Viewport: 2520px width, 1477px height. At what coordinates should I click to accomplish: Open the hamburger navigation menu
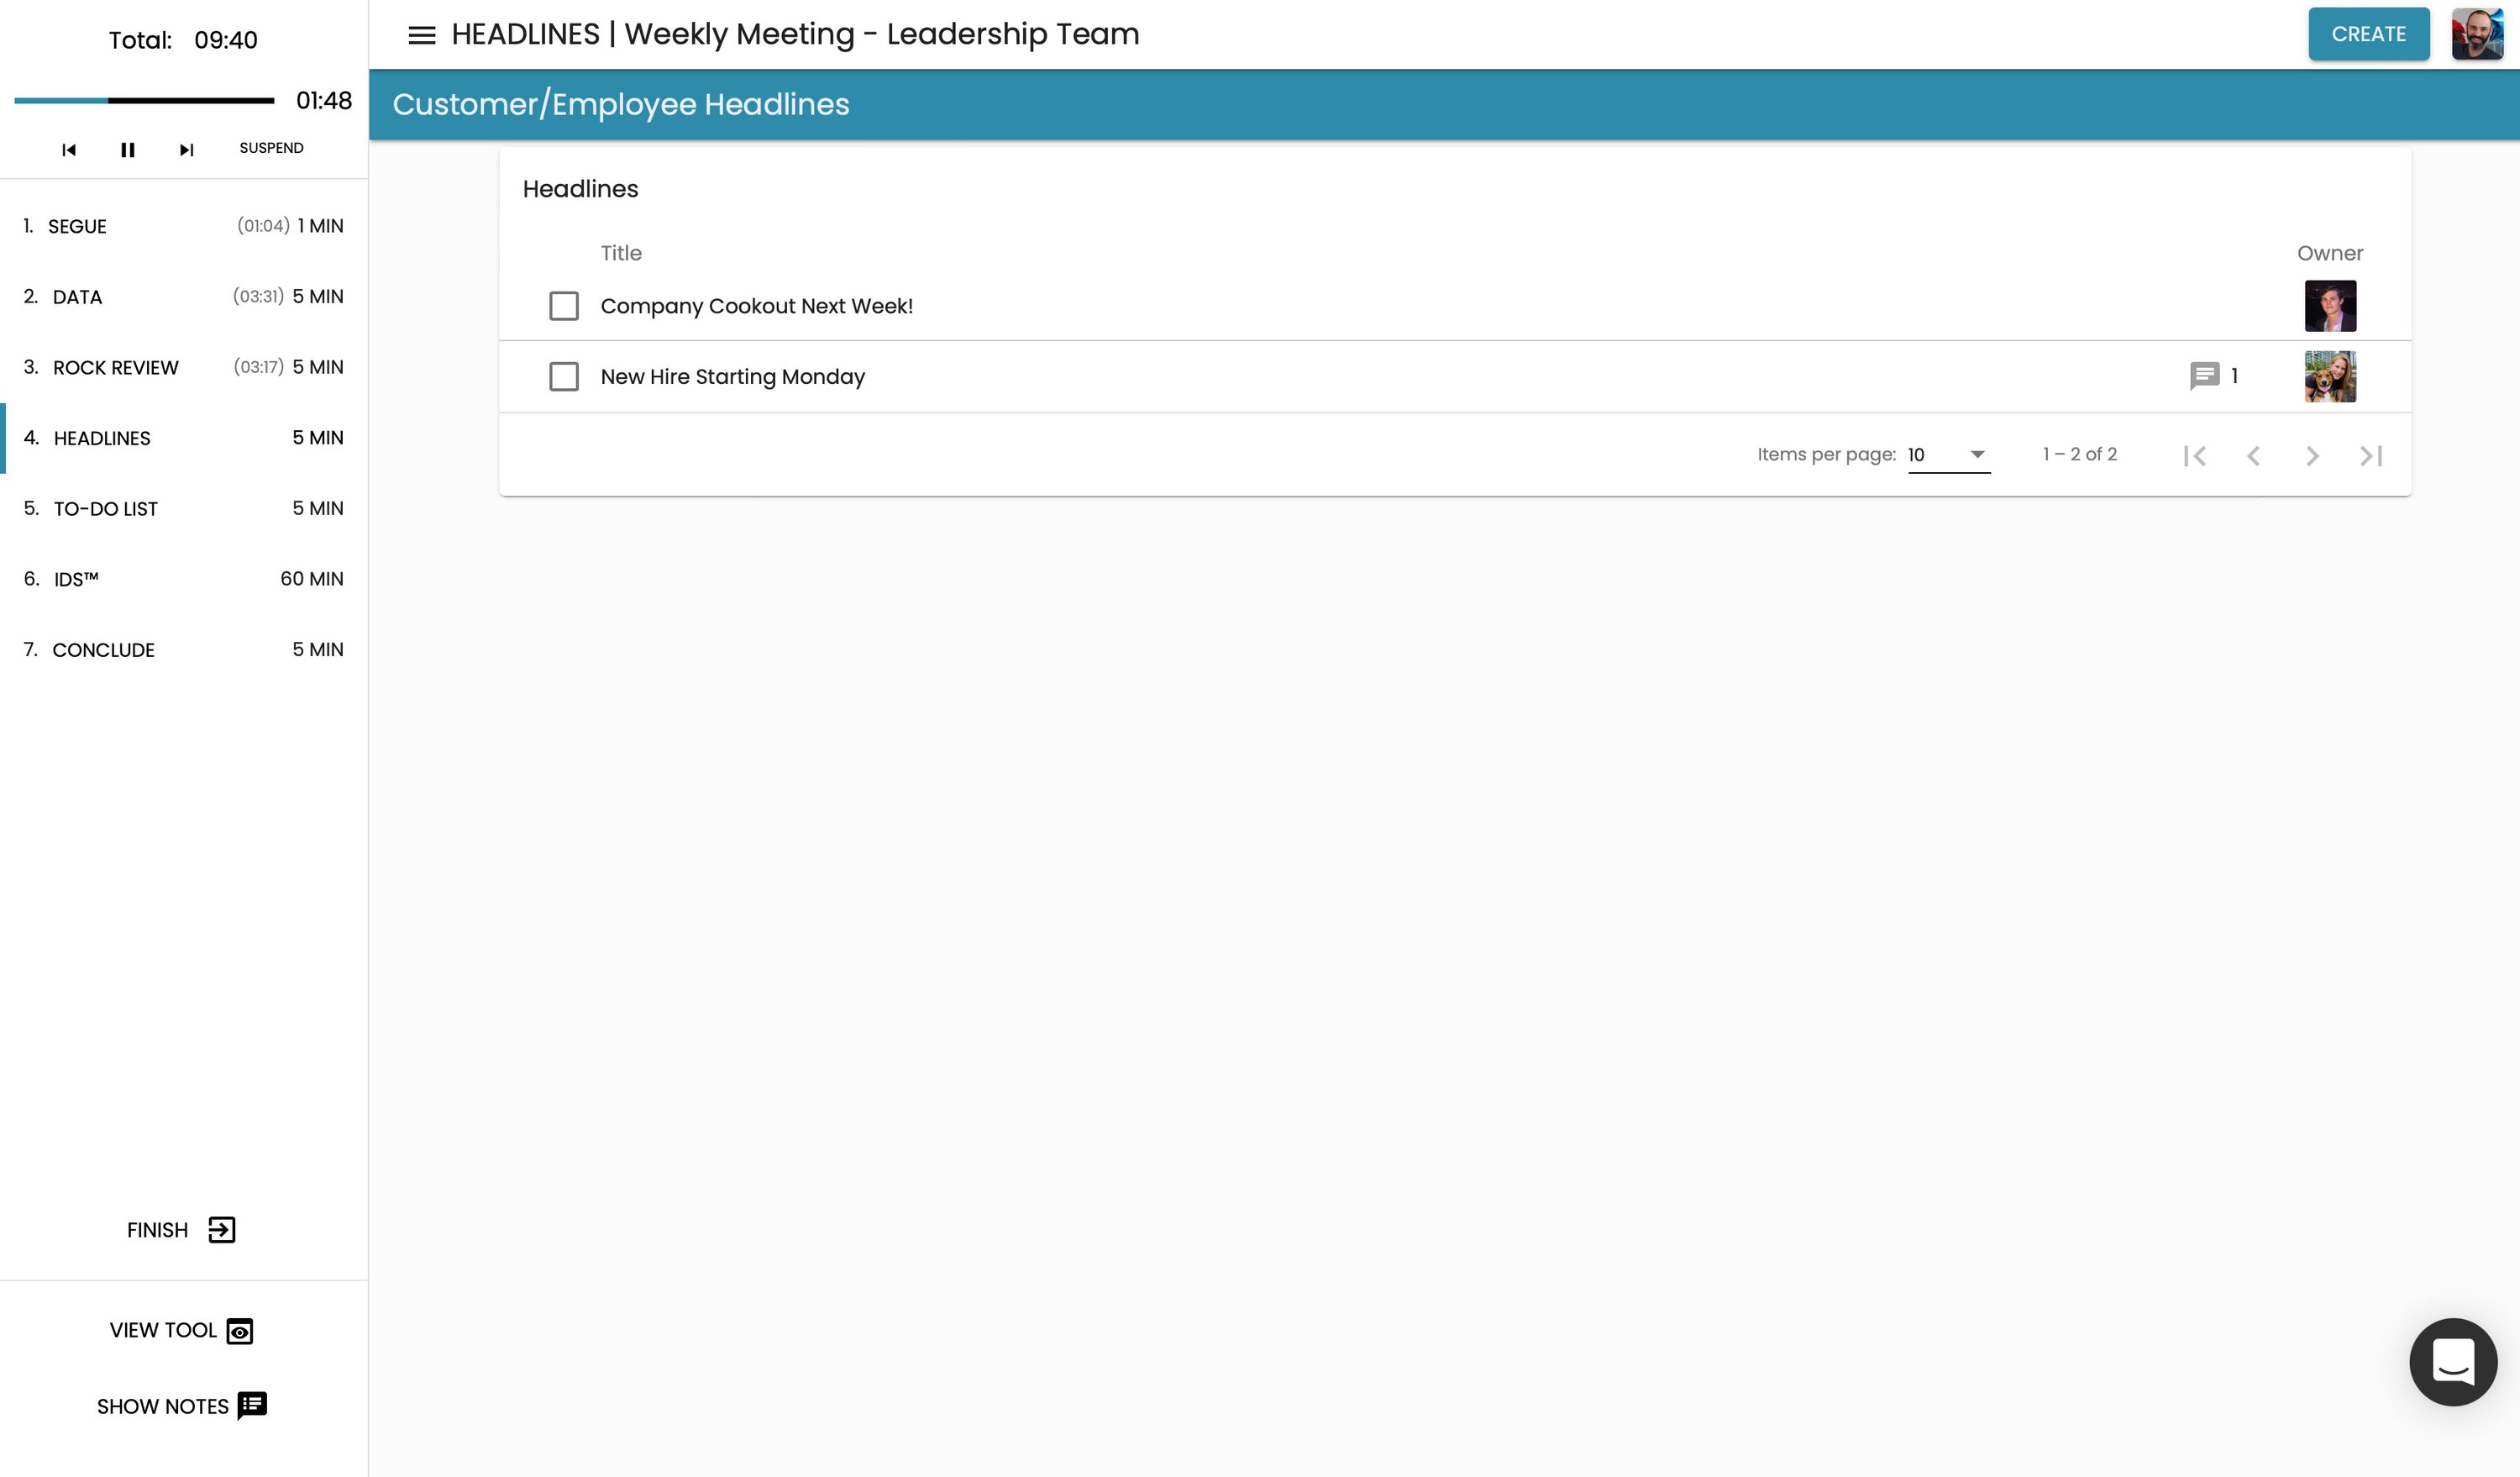[421, 35]
